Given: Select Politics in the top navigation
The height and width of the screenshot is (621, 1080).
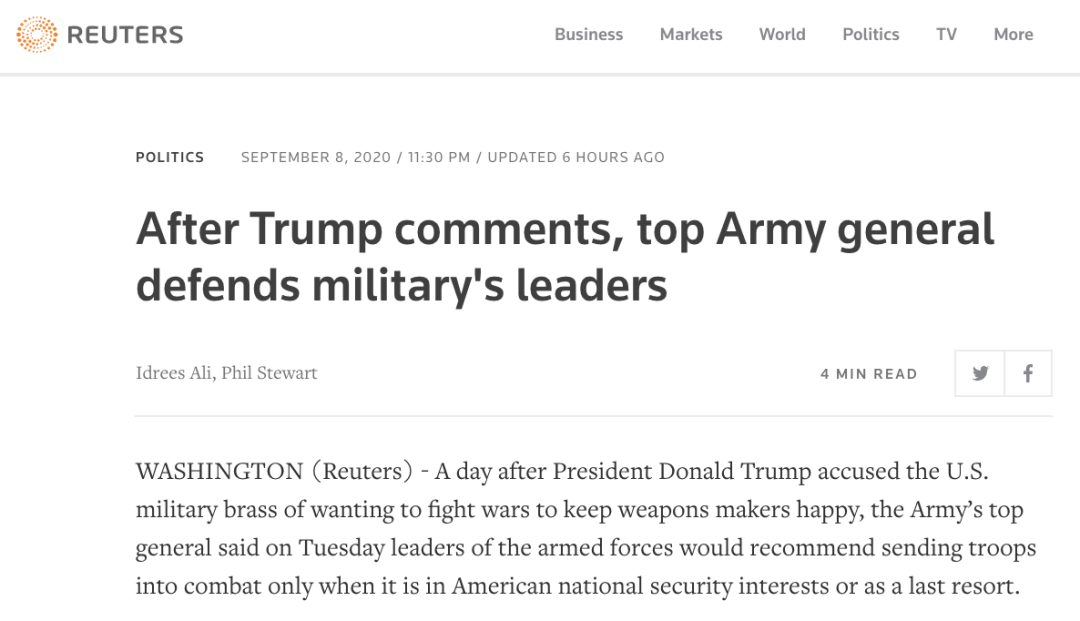Looking at the screenshot, I should coord(871,34).
